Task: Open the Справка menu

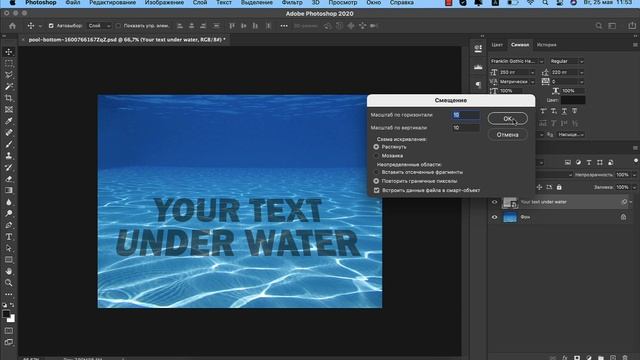Action: (x=402, y=3)
